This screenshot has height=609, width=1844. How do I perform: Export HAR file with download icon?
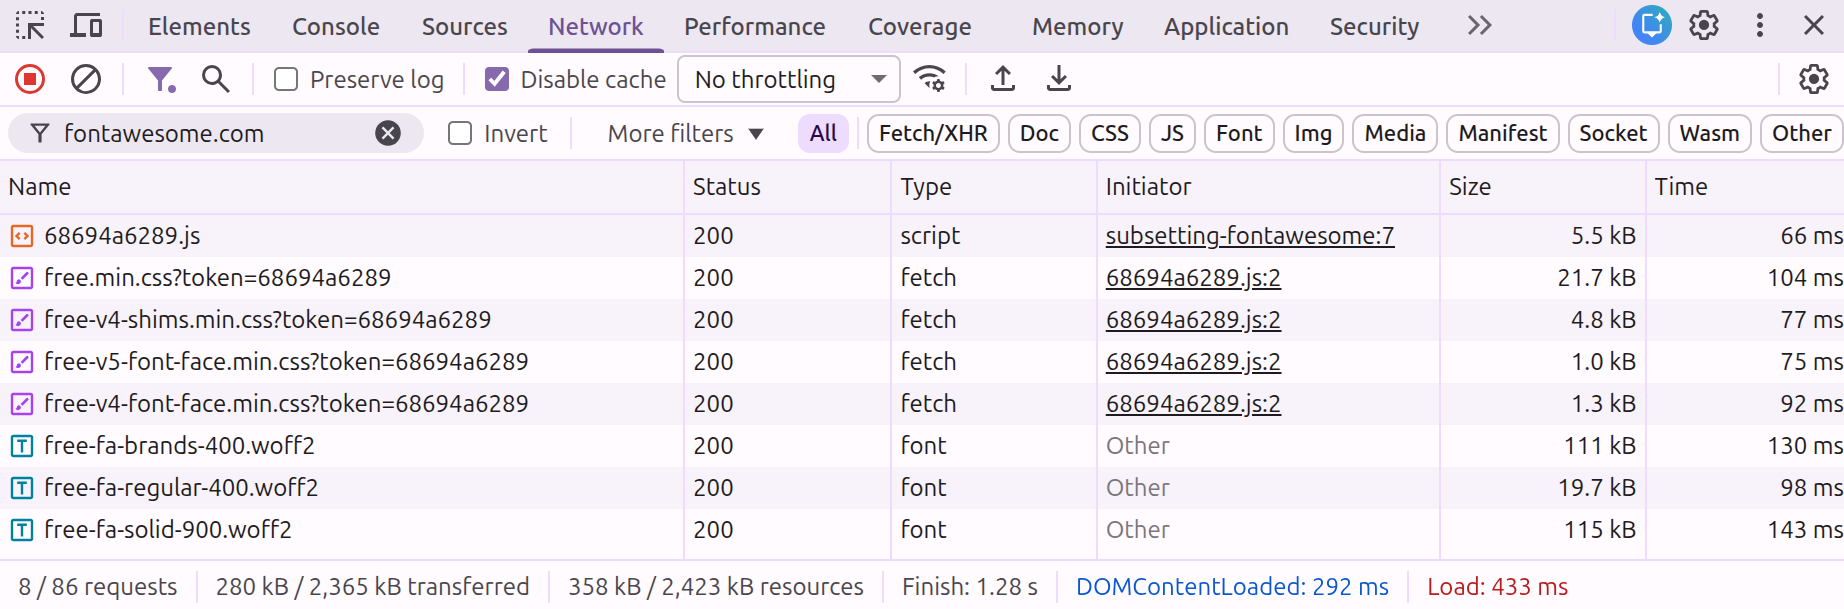point(1058,79)
